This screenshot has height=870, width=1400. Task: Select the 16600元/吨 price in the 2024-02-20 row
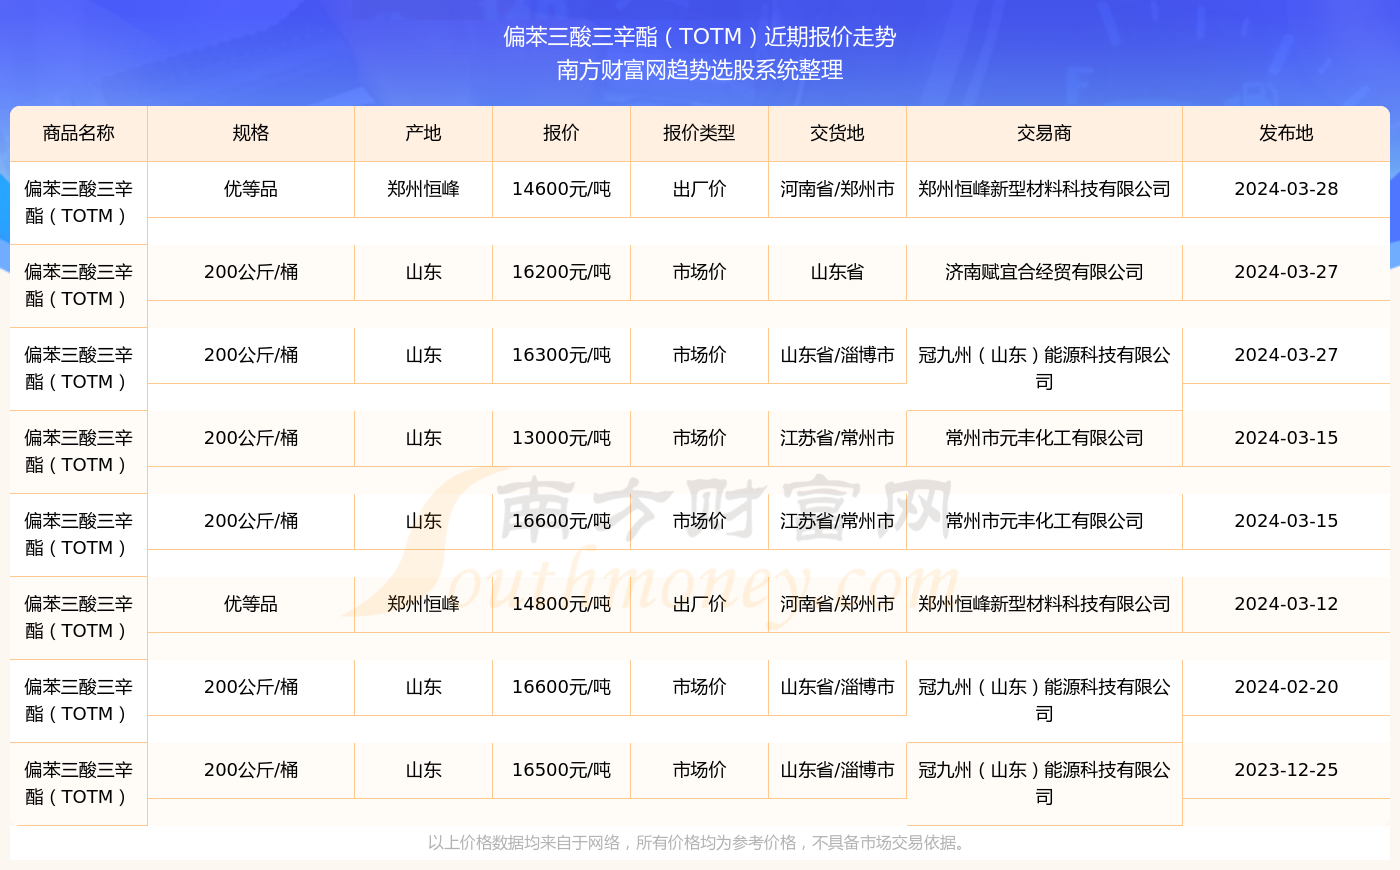click(561, 687)
